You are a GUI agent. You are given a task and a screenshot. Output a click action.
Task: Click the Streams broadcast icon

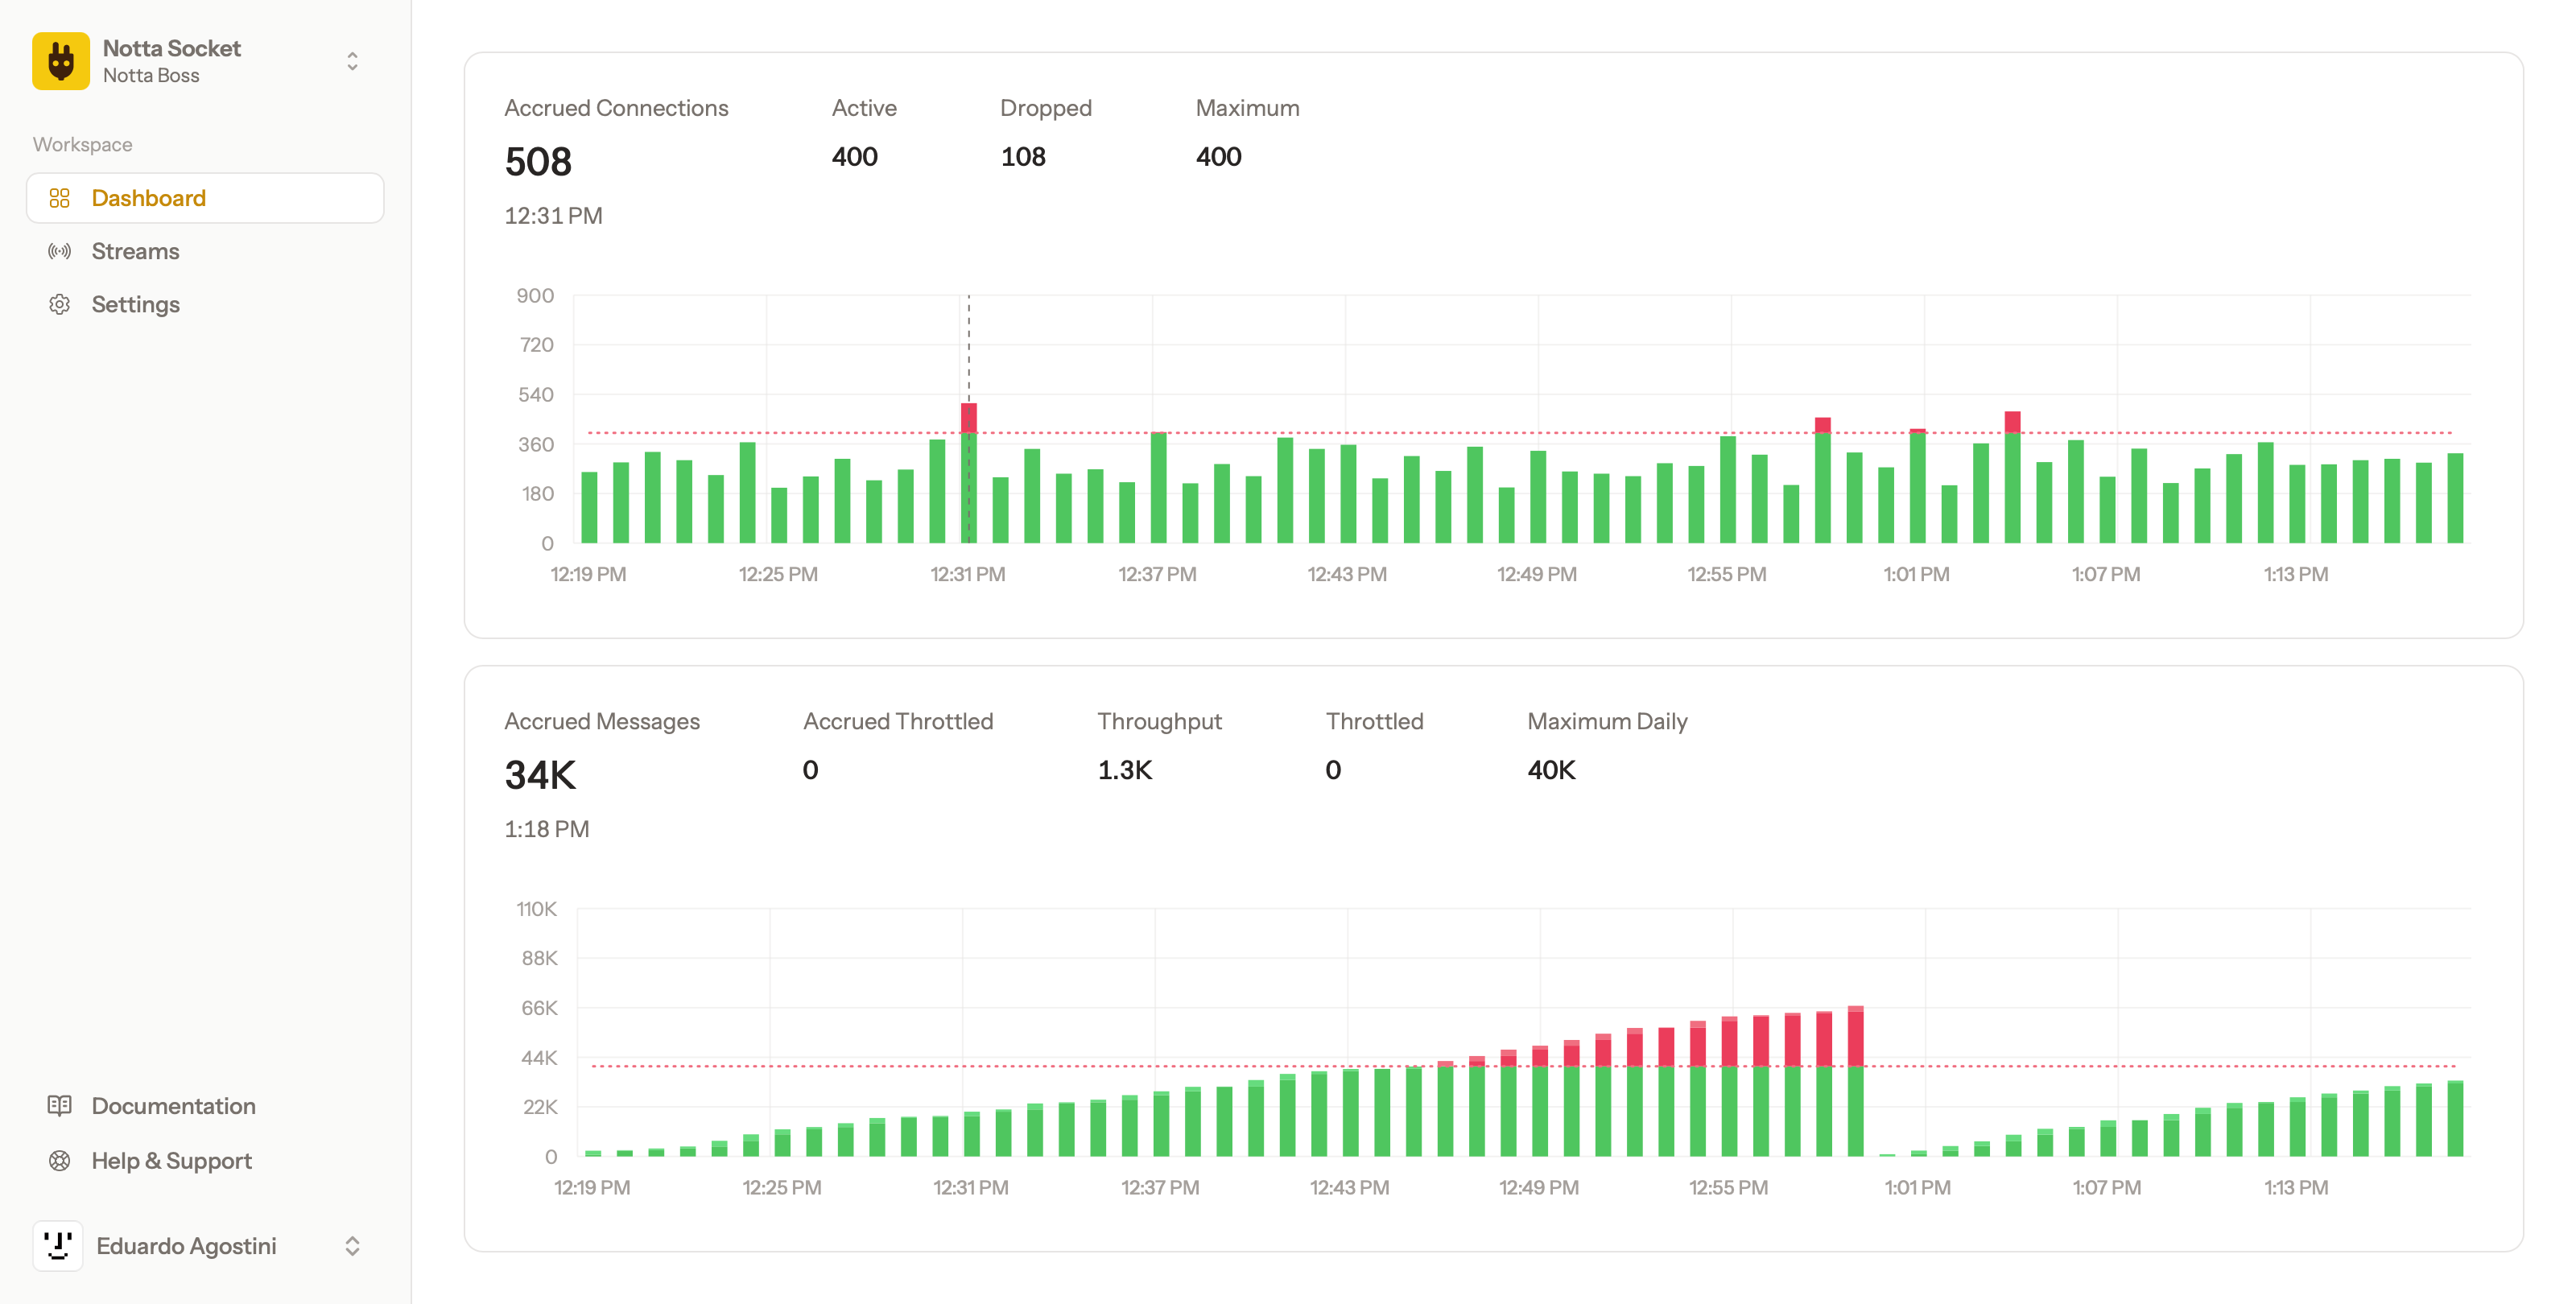coord(60,251)
